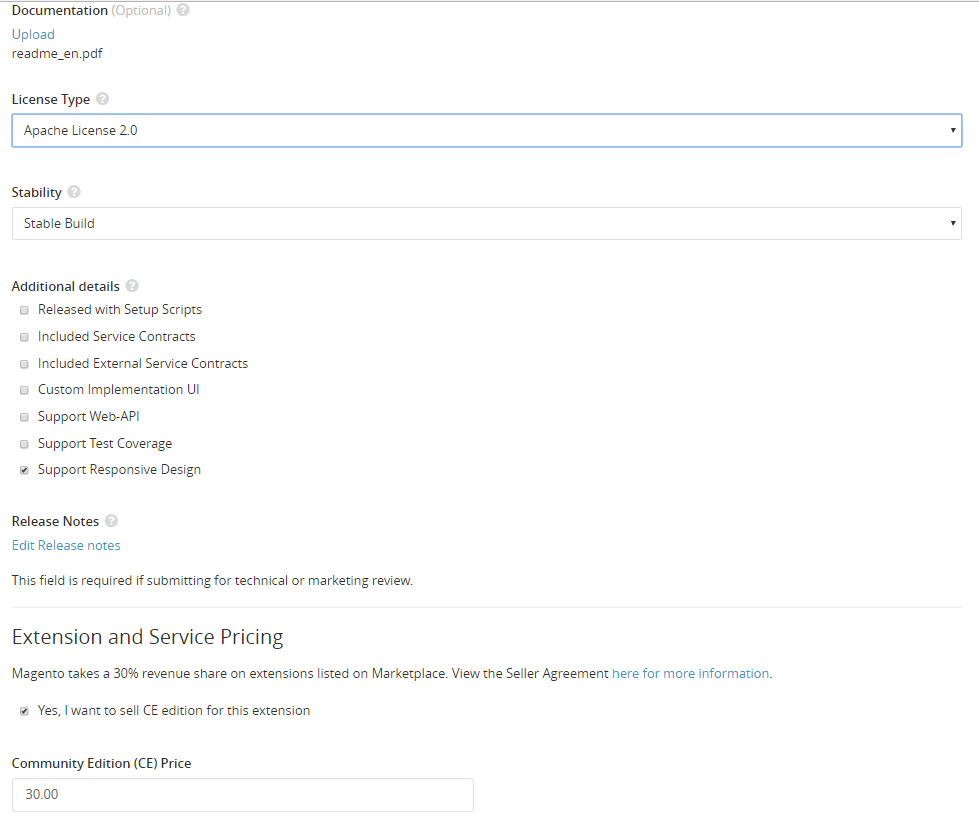This screenshot has width=979, height=825.
Task: Click the help icon beside Stability
Action: (74, 193)
